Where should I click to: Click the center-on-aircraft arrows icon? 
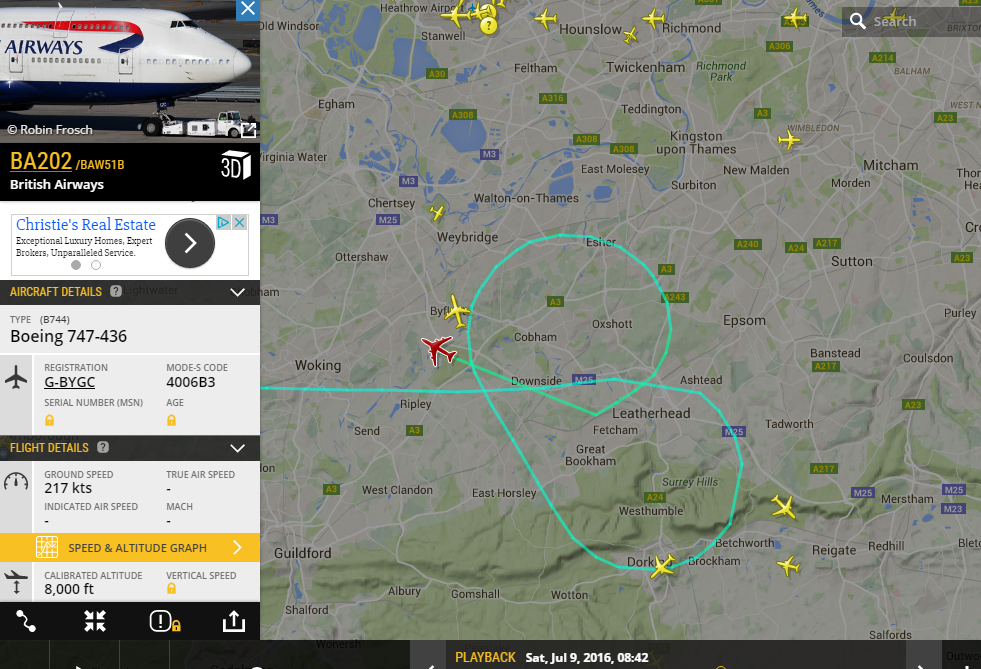coord(95,621)
